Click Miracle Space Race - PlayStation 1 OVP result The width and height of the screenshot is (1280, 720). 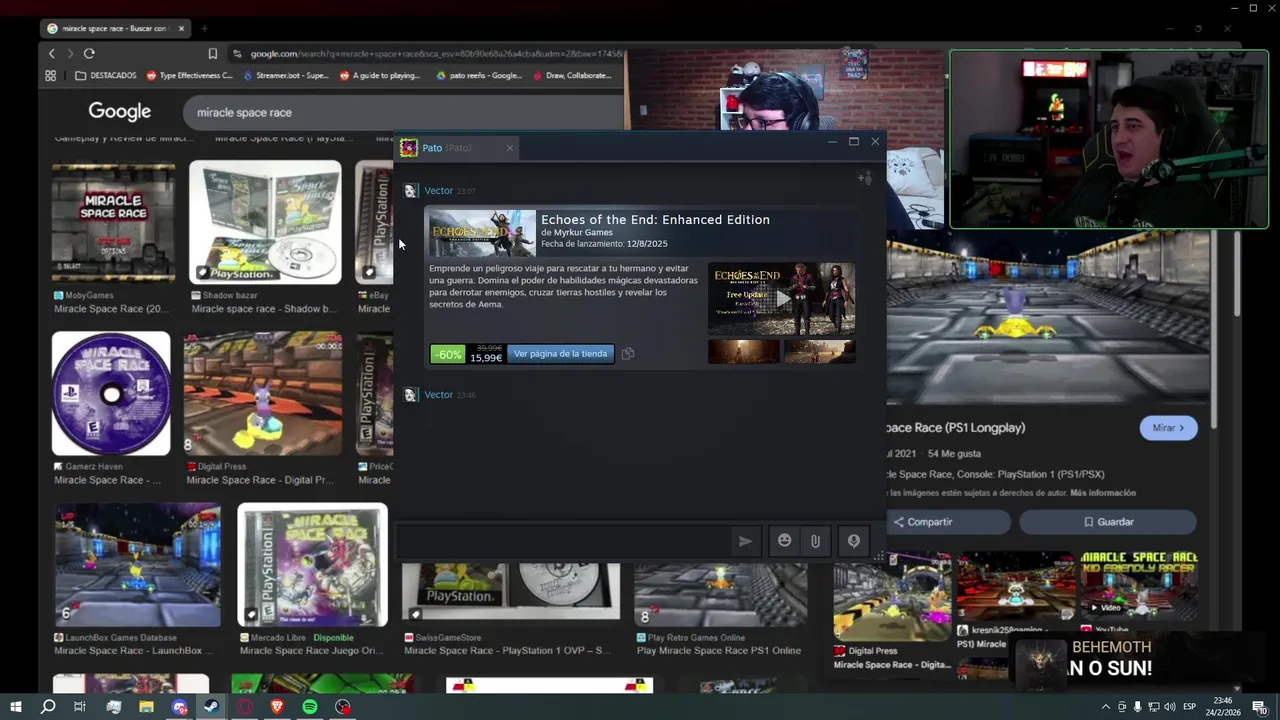[x=507, y=651]
